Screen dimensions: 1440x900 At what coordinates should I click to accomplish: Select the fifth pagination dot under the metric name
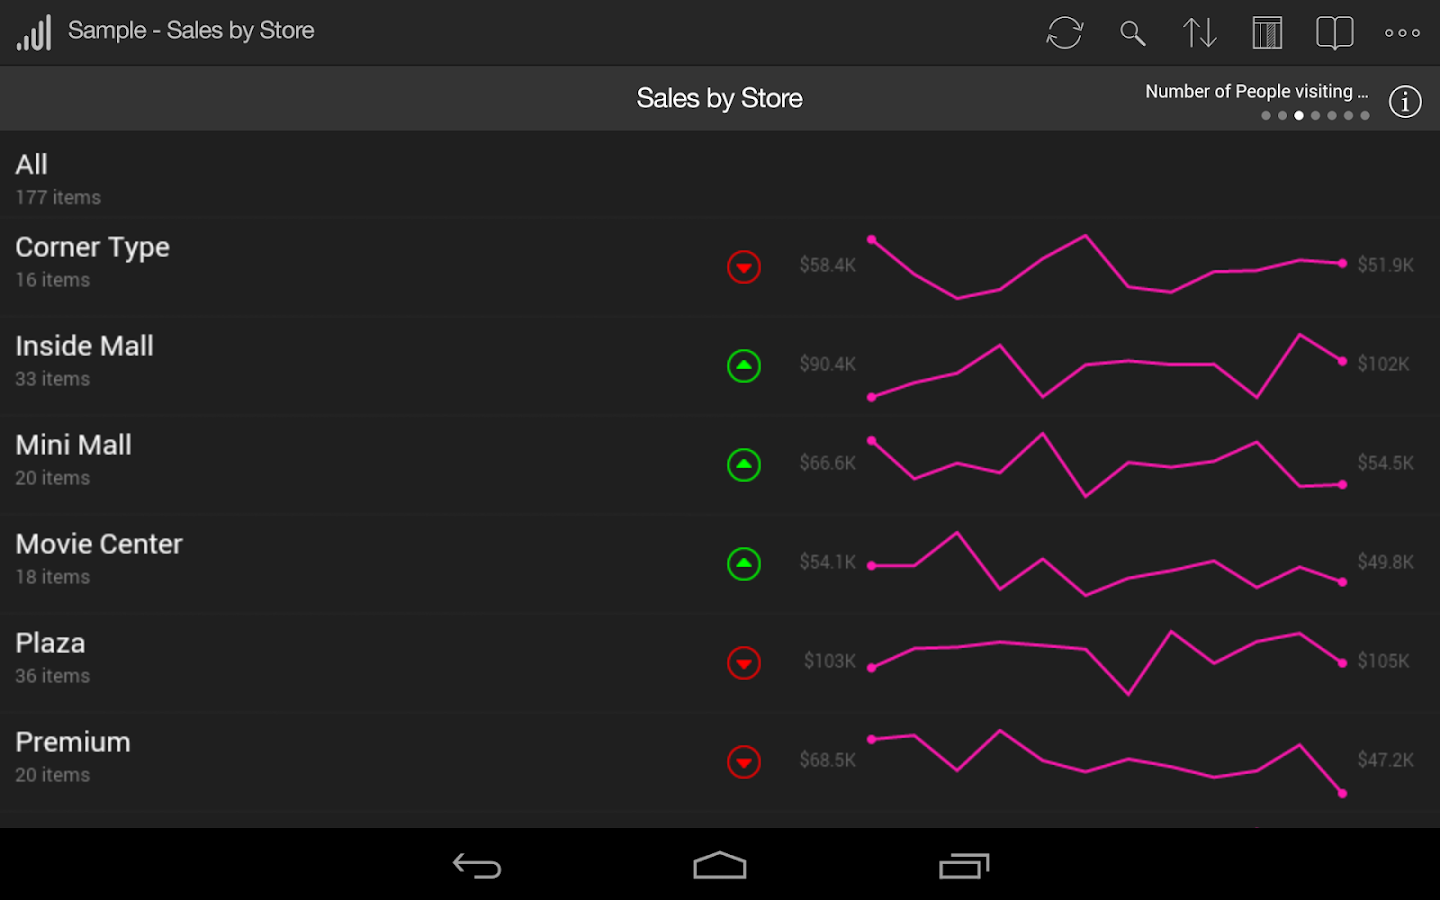tap(1332, 115)
